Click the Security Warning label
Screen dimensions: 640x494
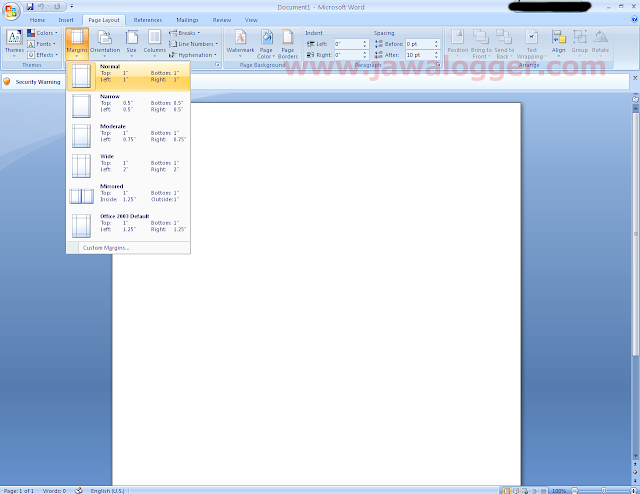pyautogui.click(x=38, y=82)
